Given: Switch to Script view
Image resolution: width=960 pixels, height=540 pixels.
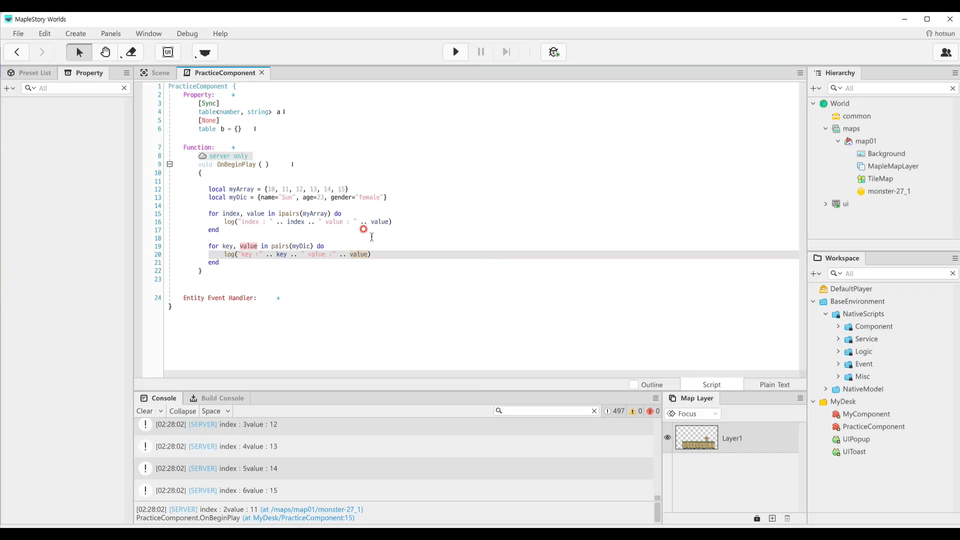Looking at the screenshot, I should click(711, 384).
